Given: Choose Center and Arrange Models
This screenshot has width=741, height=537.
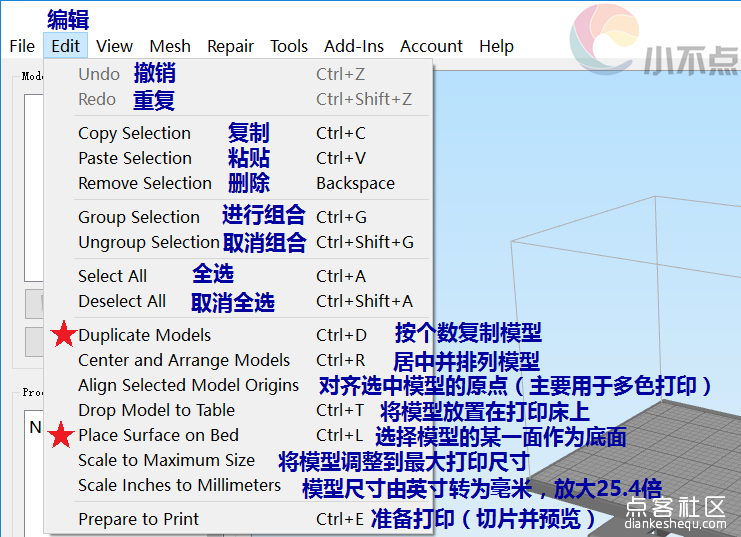Looking at the screenshot, I should pyautogui.click(x=238, y=360).
